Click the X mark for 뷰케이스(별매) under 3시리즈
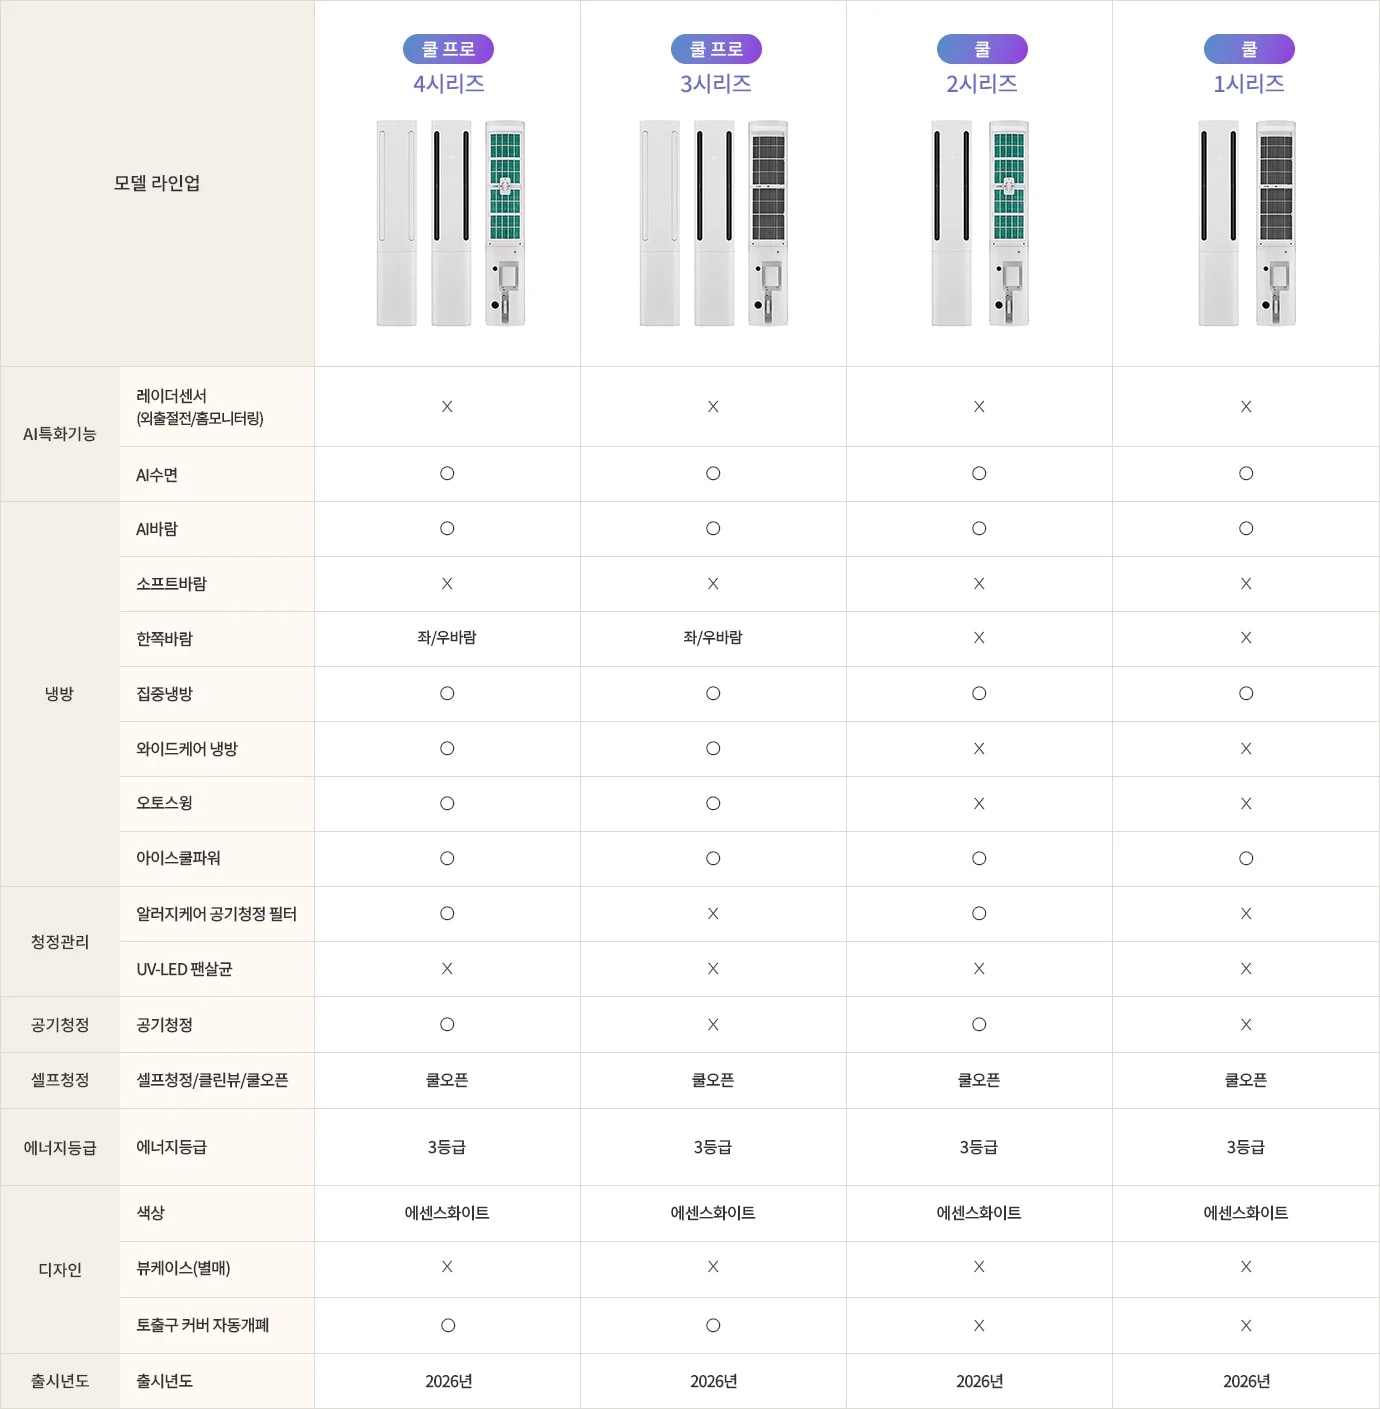 click(713, 1267)
